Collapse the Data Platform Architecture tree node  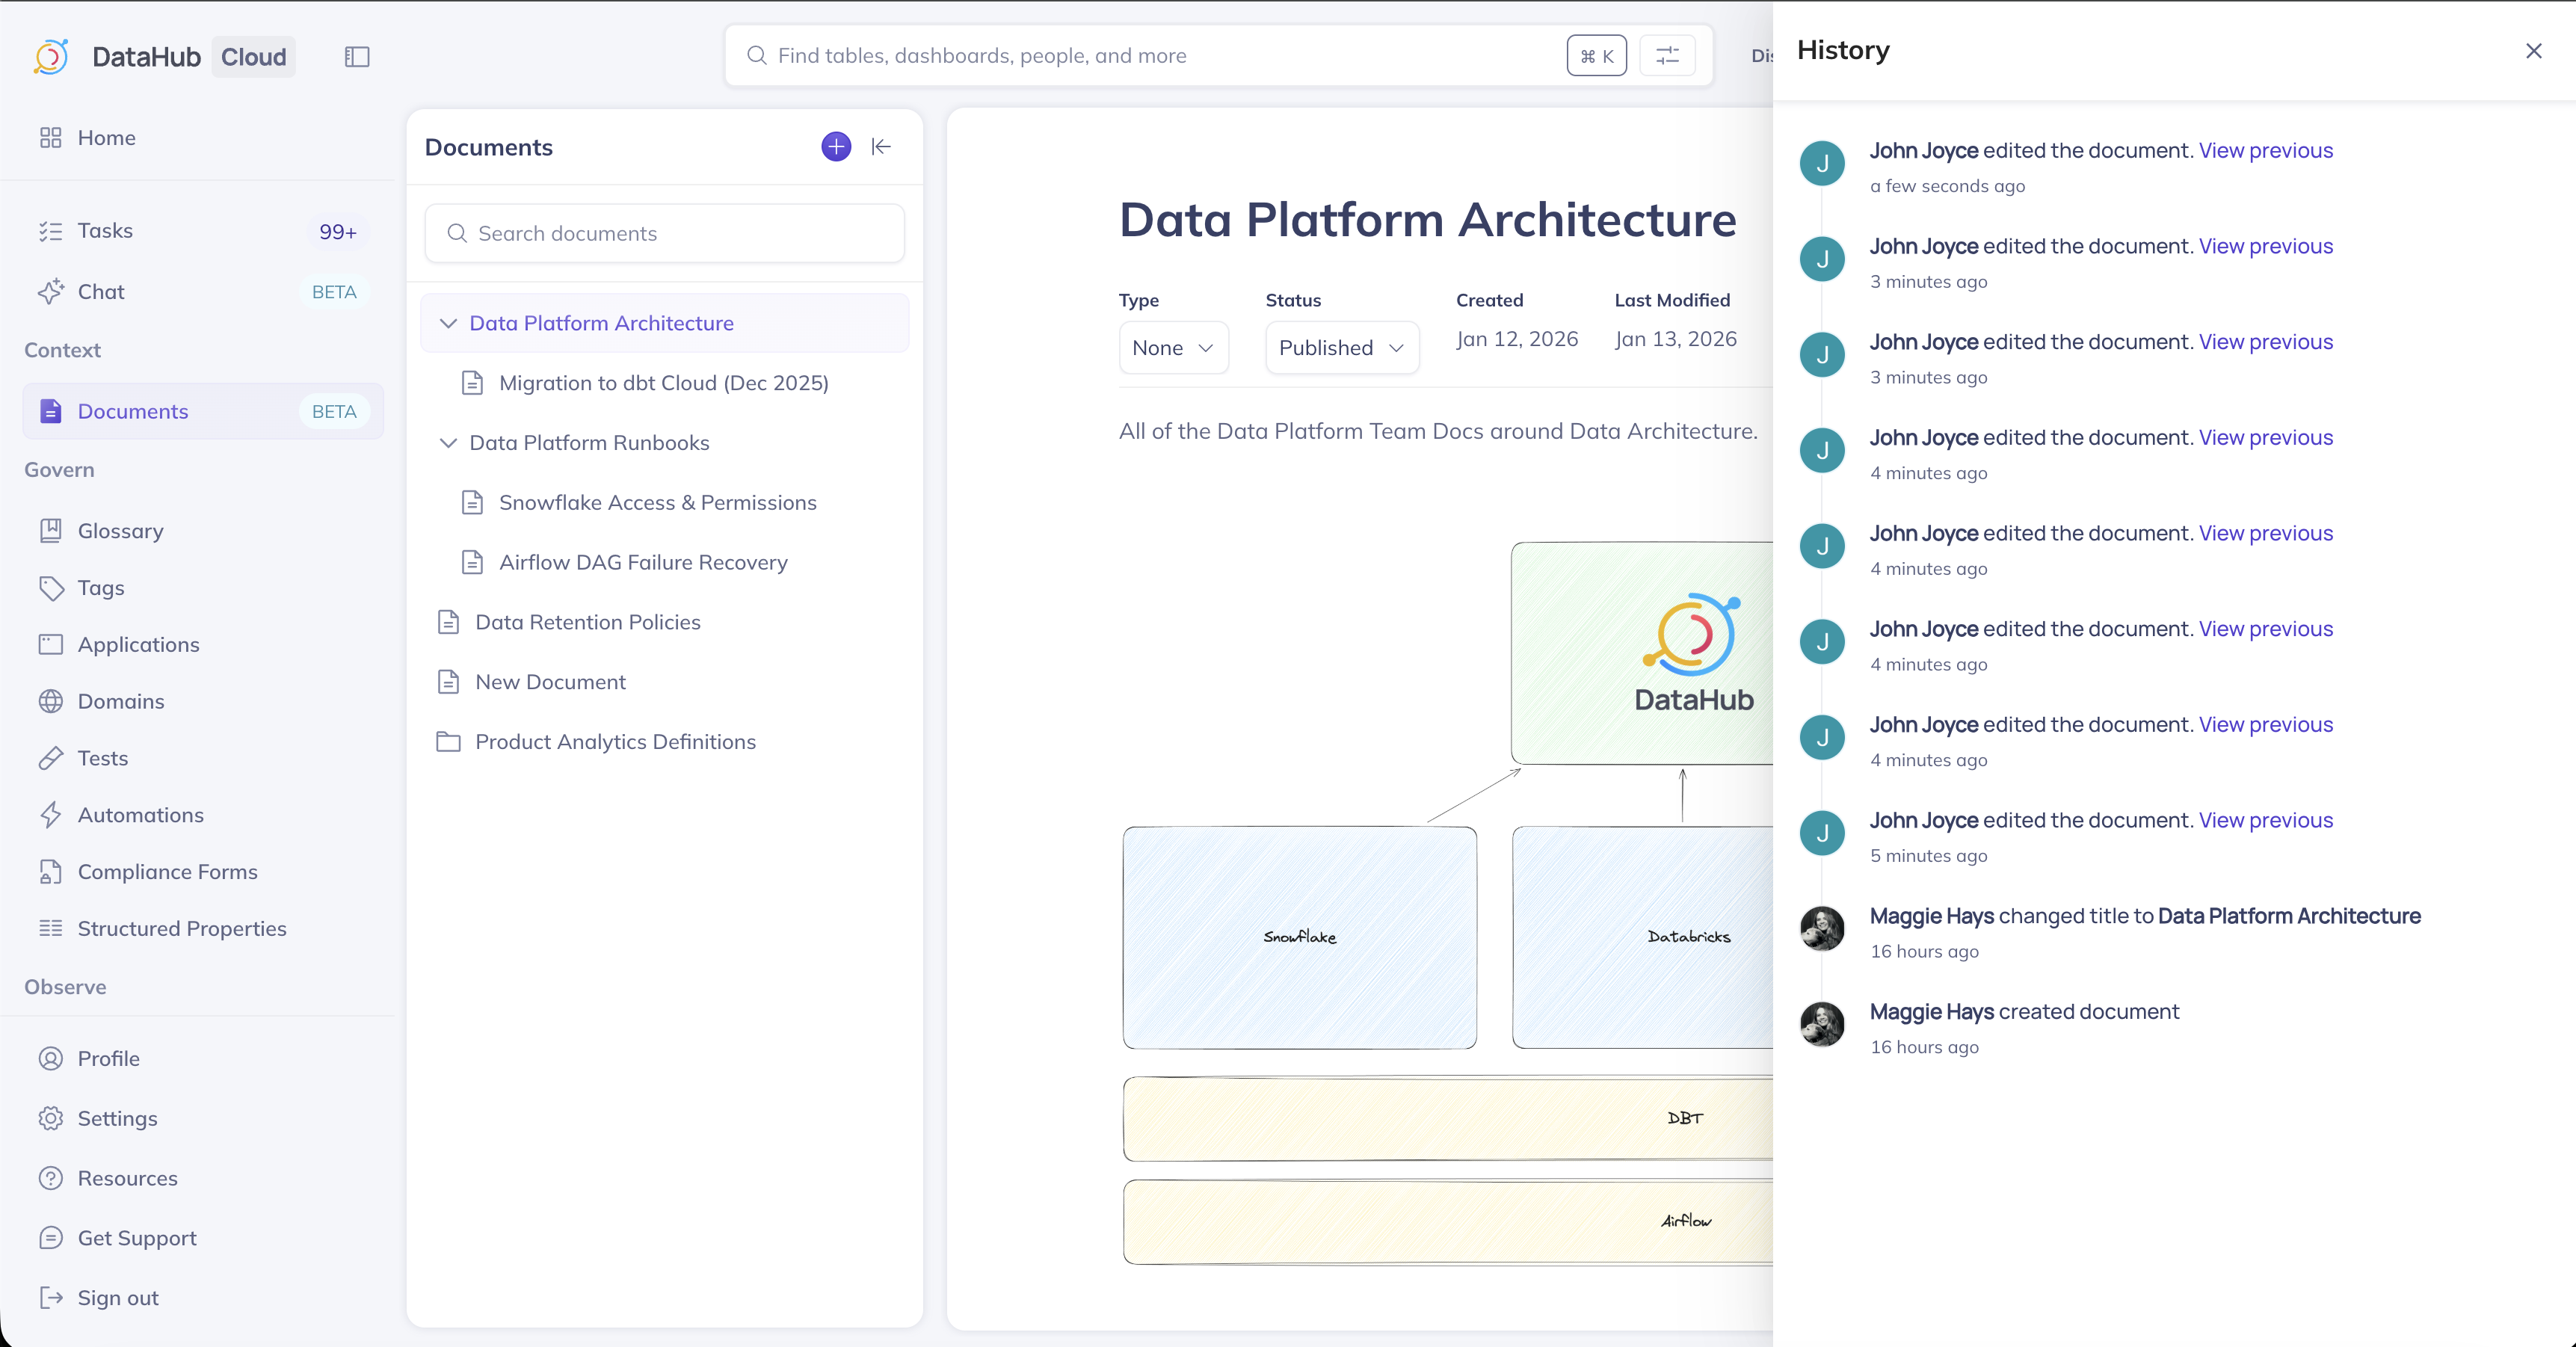click(x=449, y=323)
